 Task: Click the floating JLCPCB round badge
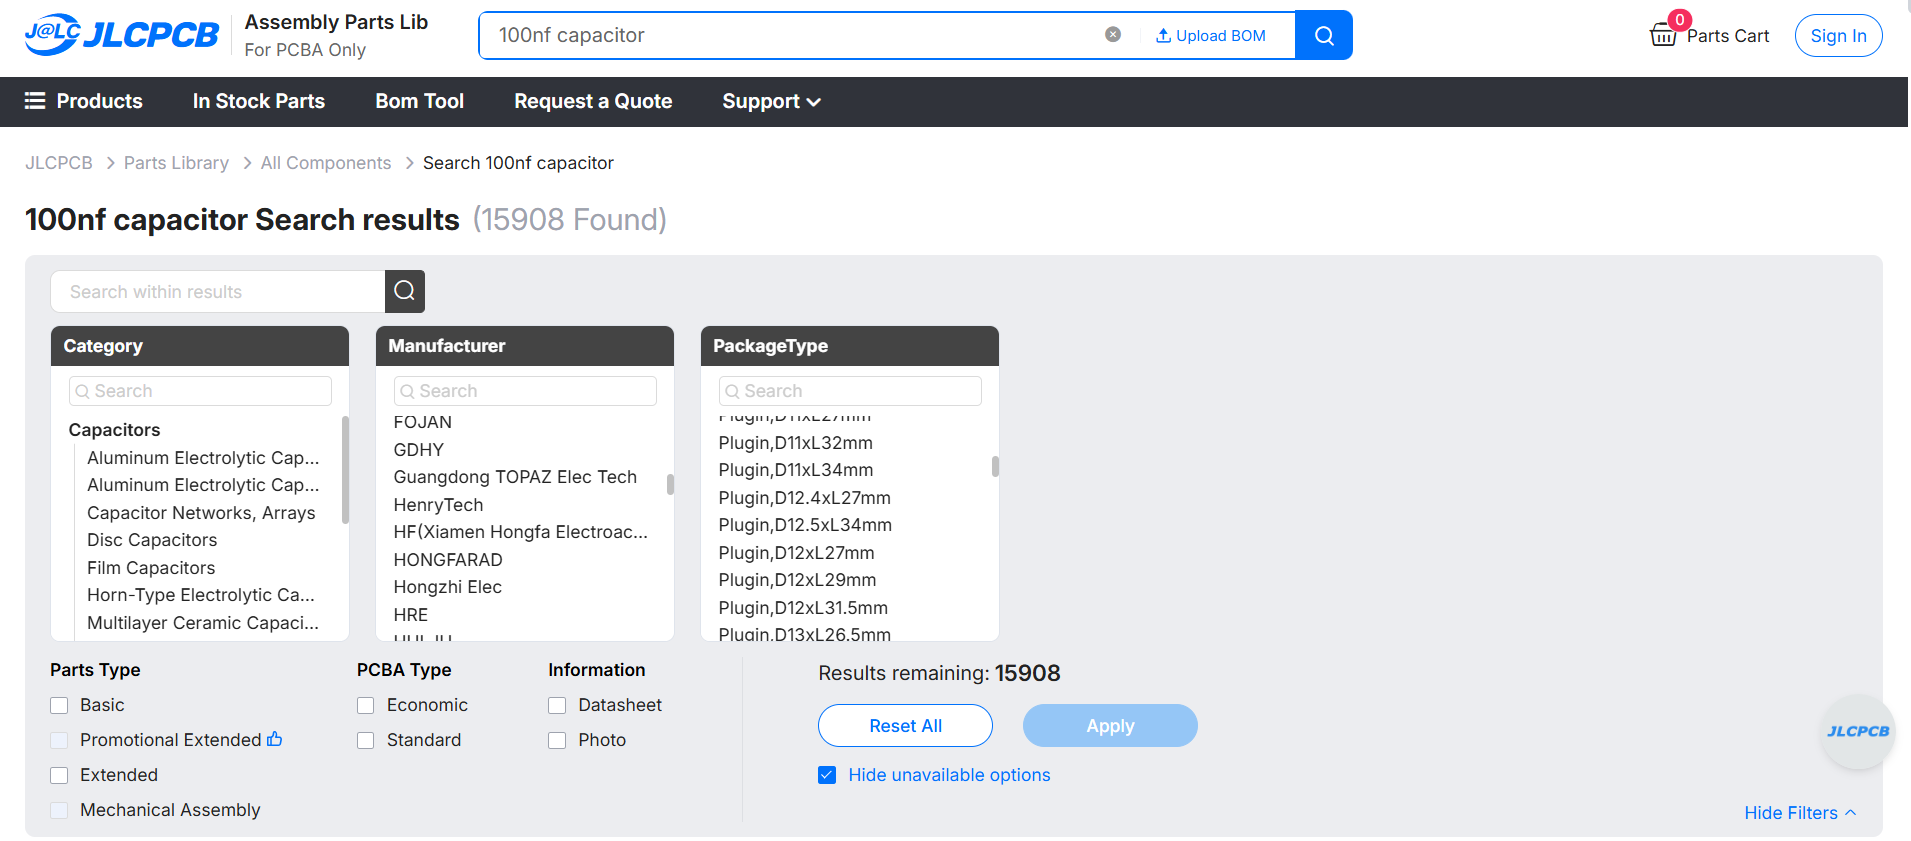(x=1858, y=731)
